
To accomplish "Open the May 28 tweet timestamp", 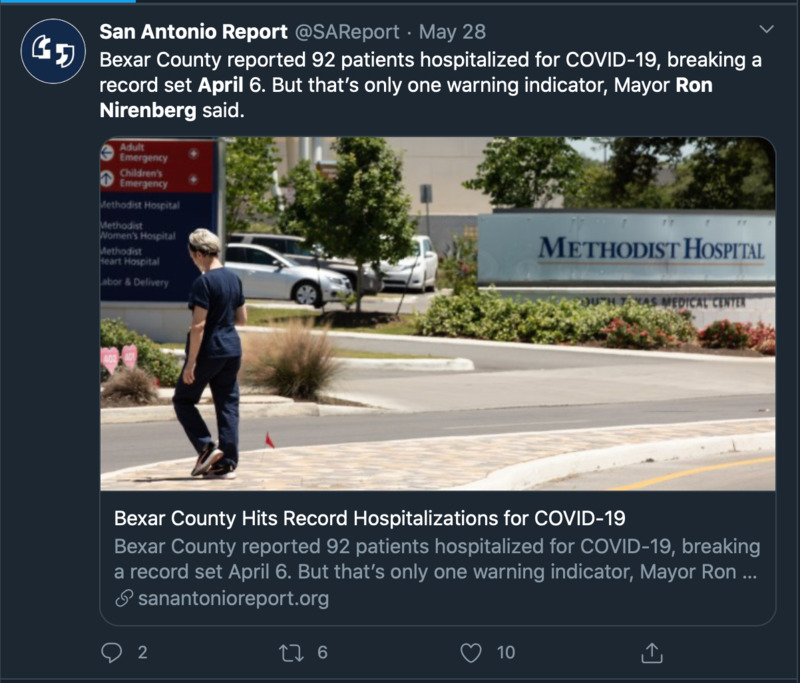I will click(452, 32).
